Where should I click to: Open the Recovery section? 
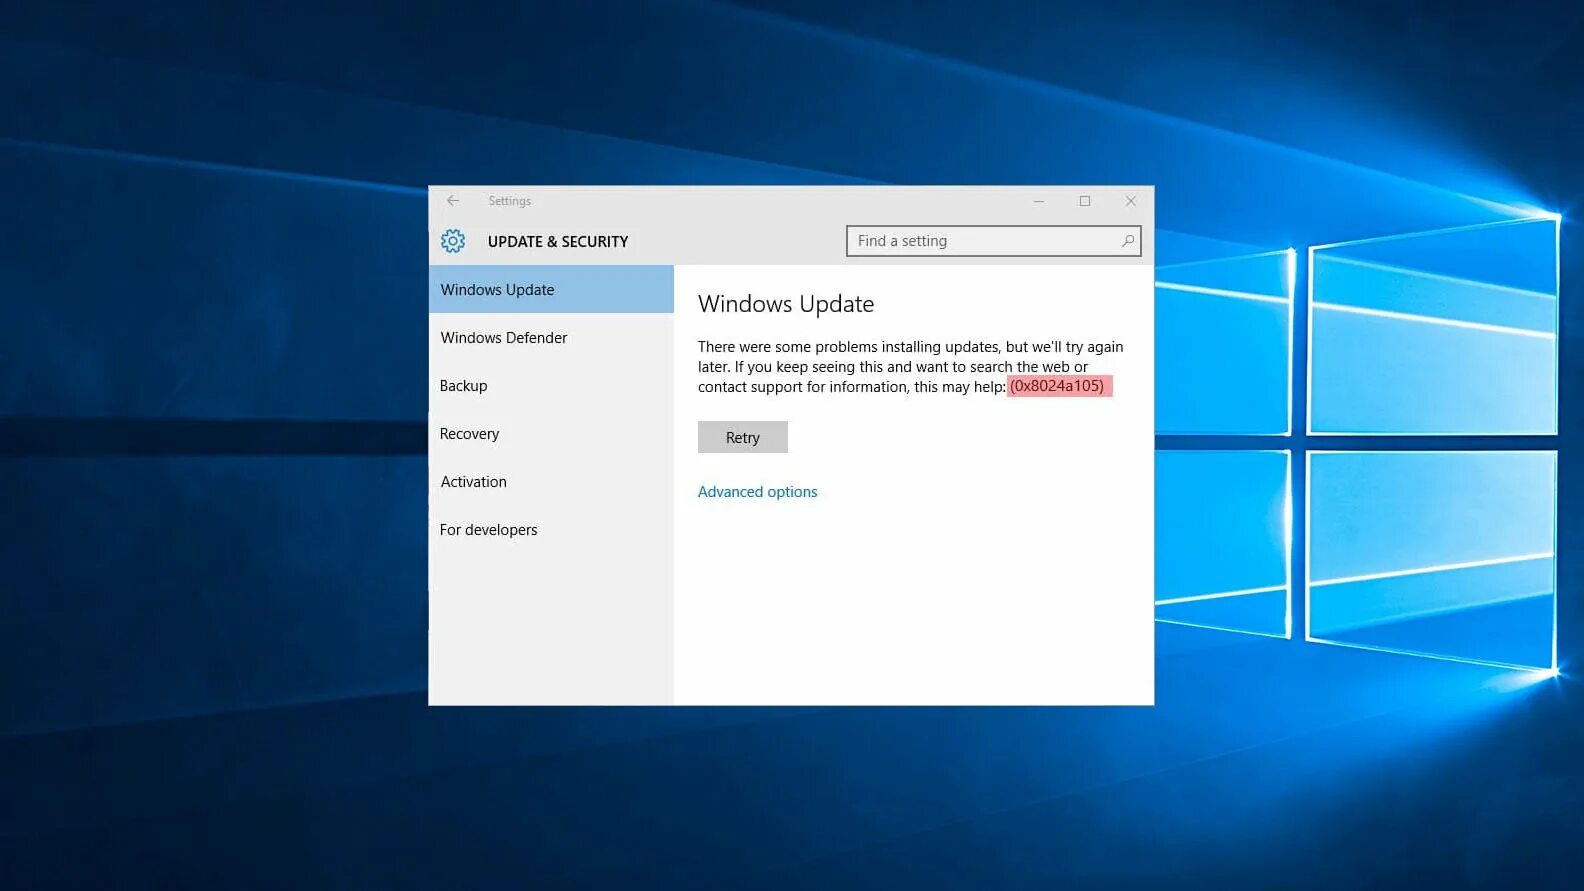tap(551, 433)
